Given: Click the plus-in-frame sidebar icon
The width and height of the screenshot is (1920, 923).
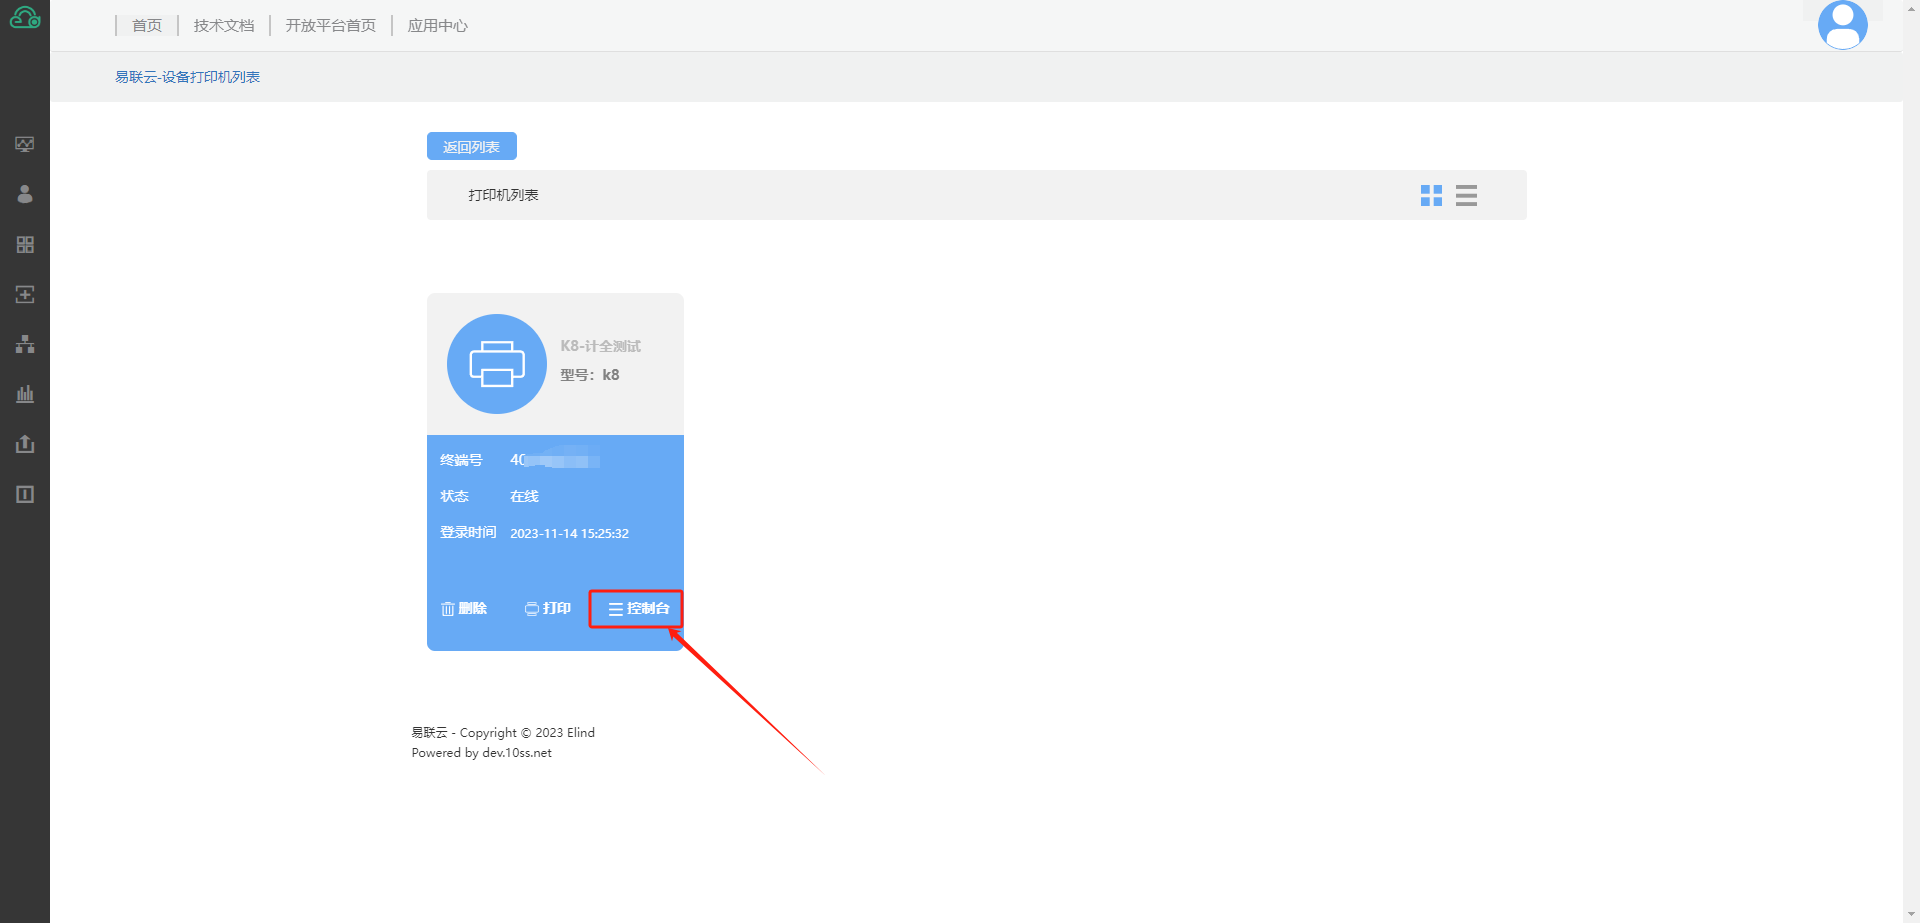Looking at the screenshot, I should pos(25,294).
